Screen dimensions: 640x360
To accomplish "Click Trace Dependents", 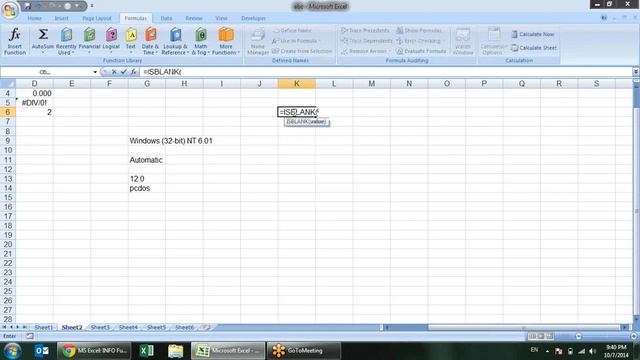I will tap(367, 41).
